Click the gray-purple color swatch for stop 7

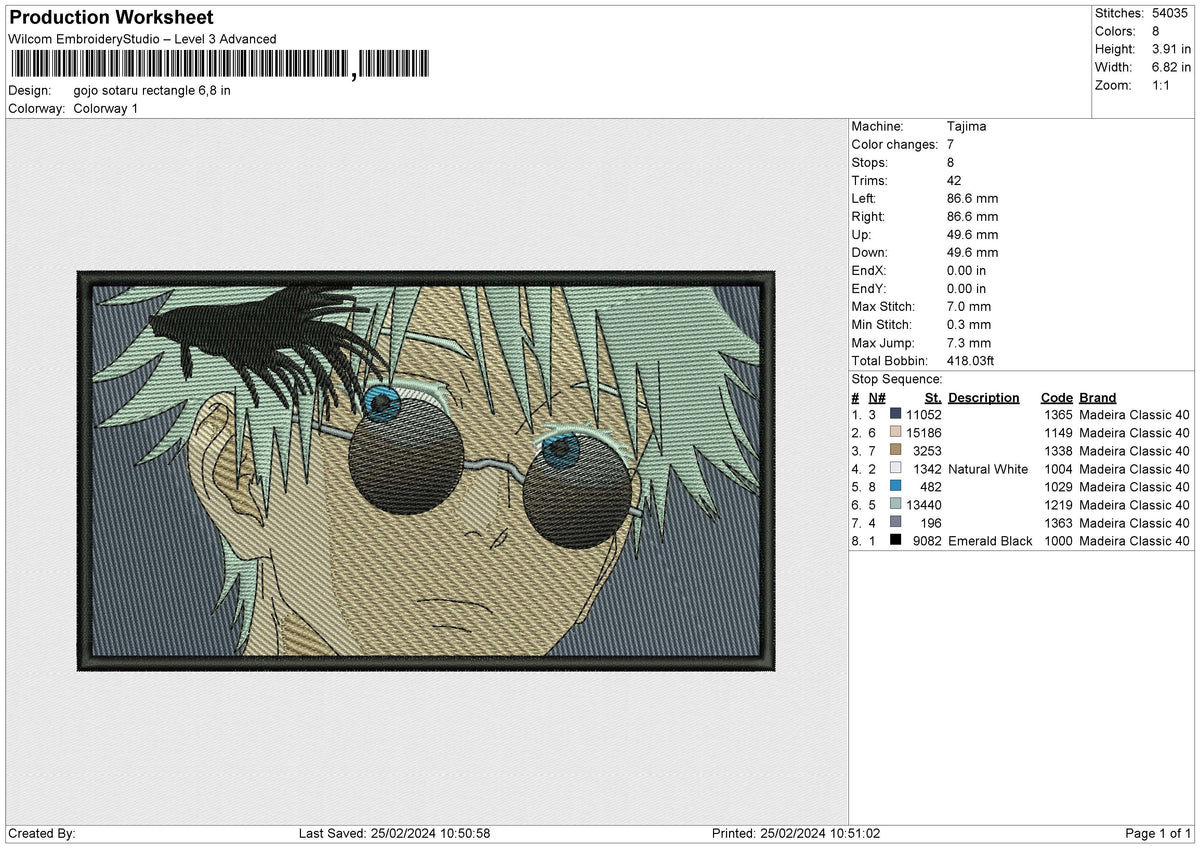895,523
